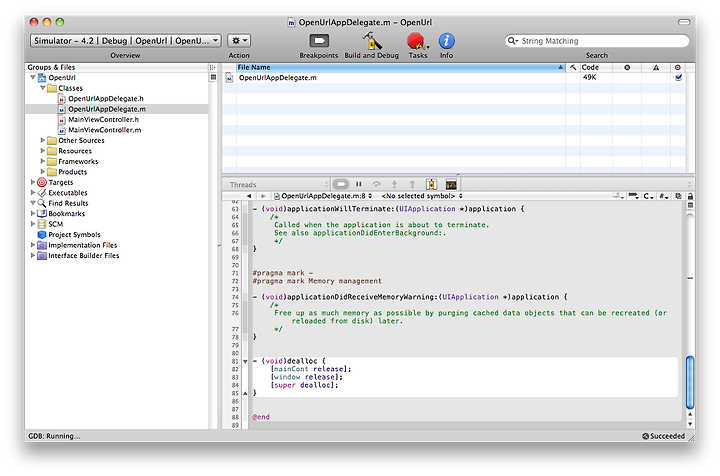The image size is (720, 476).
Task: Click the Step Into debugger button
Action: [x=394, y=184]
